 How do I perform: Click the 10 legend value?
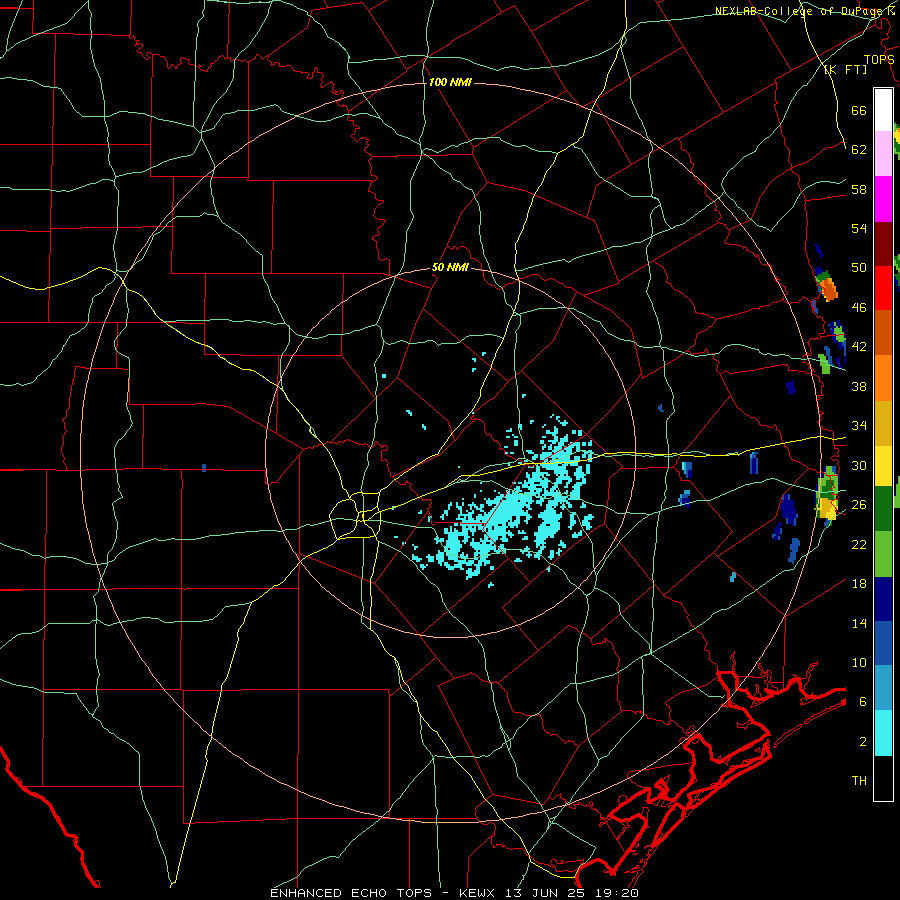[859, 662]
